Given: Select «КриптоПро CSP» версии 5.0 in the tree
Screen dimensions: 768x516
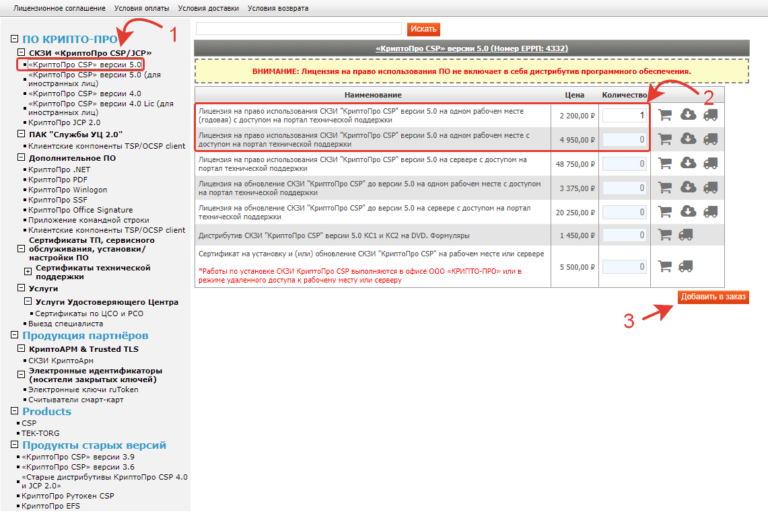Looking at the screenshot, I should click(85, 65).
